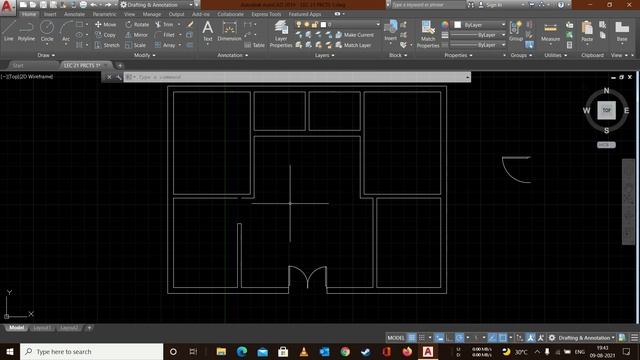Toggle drawing grid display in status bar

[412, 338]
